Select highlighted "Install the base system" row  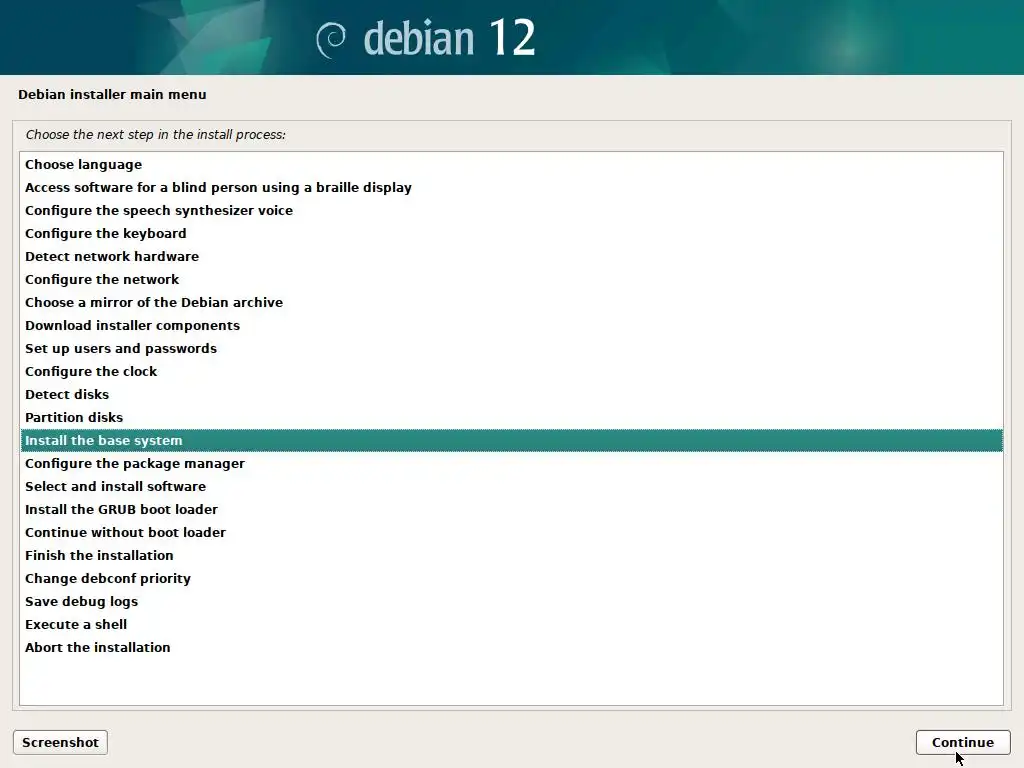511,440
